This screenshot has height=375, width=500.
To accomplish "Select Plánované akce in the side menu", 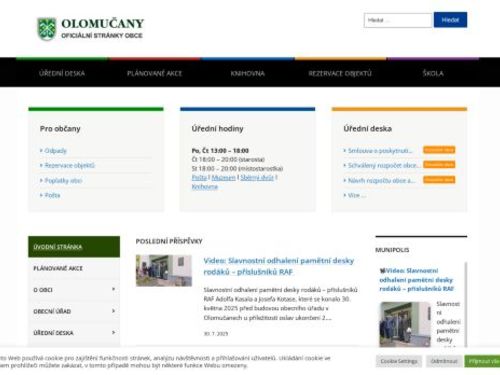I will click(x=74, y=268).
